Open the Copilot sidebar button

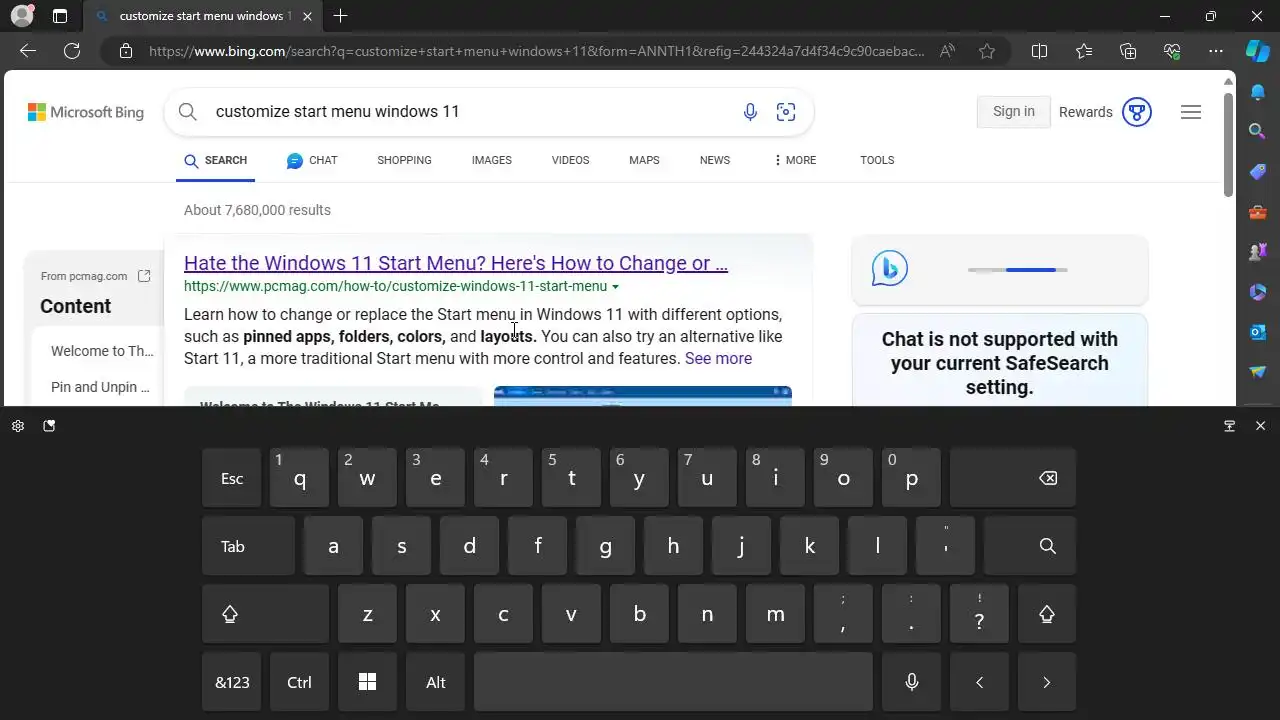pos(1258,51)
